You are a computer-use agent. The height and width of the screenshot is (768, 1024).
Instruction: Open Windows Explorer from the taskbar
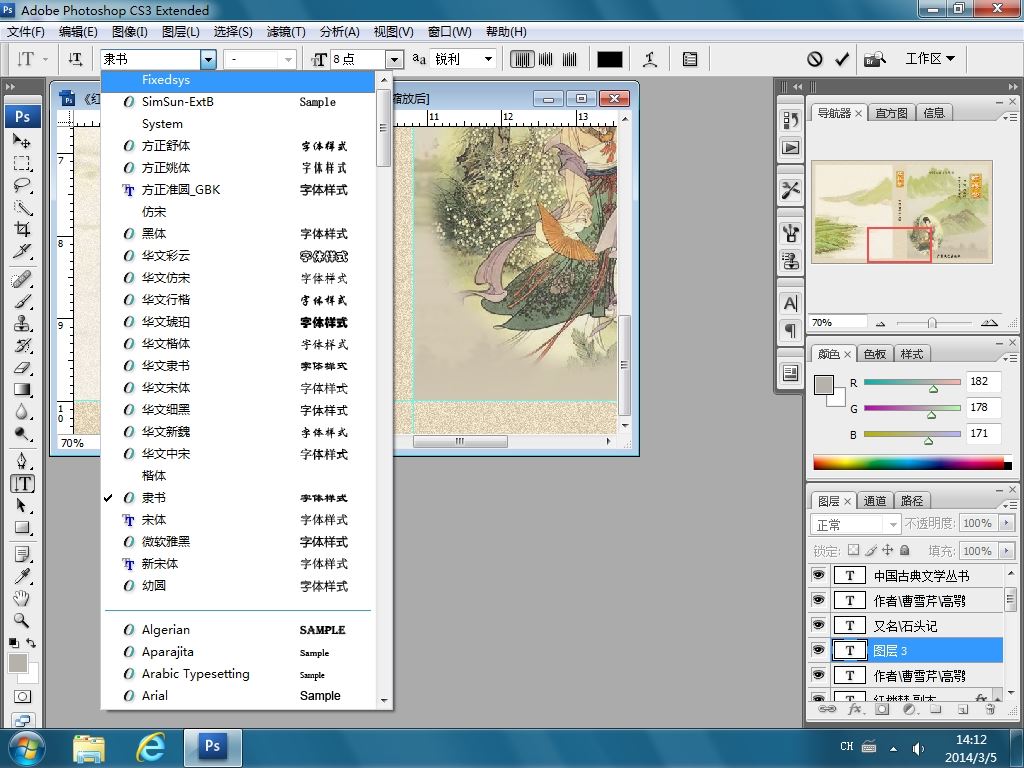coord(89,747)
